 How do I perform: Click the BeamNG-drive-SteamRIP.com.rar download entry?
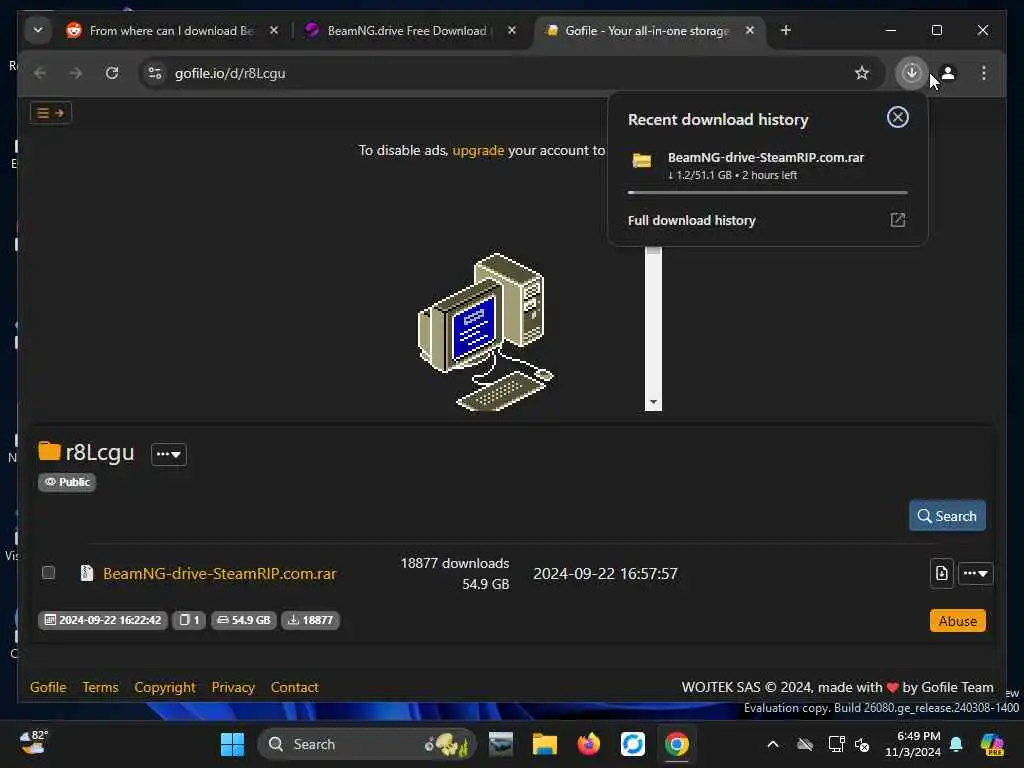[767, 166]
